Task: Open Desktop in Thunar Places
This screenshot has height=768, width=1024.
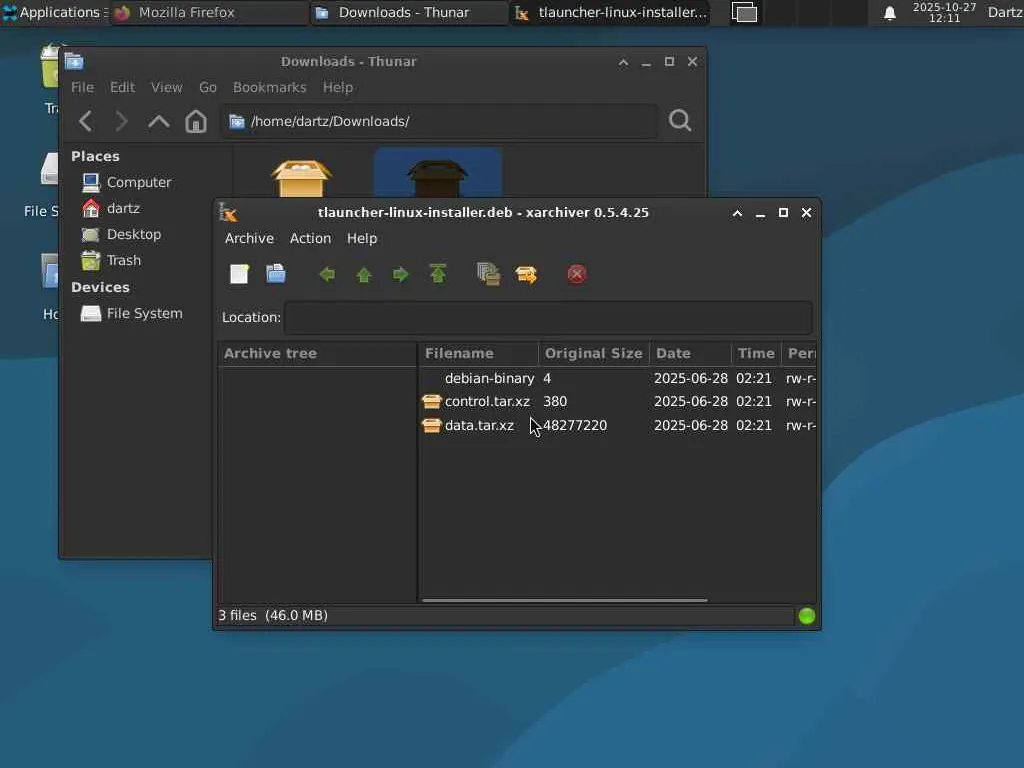Action: [134, 234]
